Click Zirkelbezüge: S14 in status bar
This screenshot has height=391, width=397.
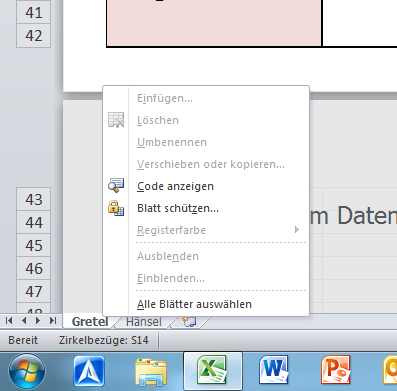104,340
